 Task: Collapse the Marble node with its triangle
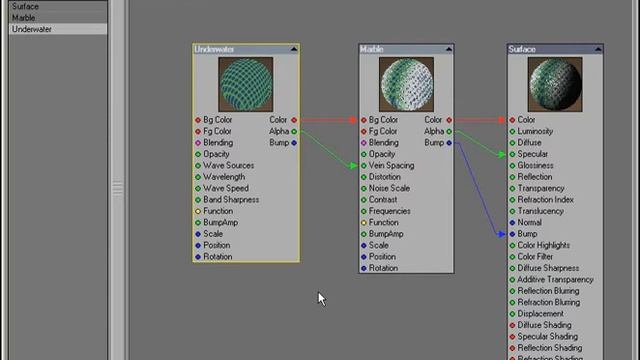(x=449, y=49)
